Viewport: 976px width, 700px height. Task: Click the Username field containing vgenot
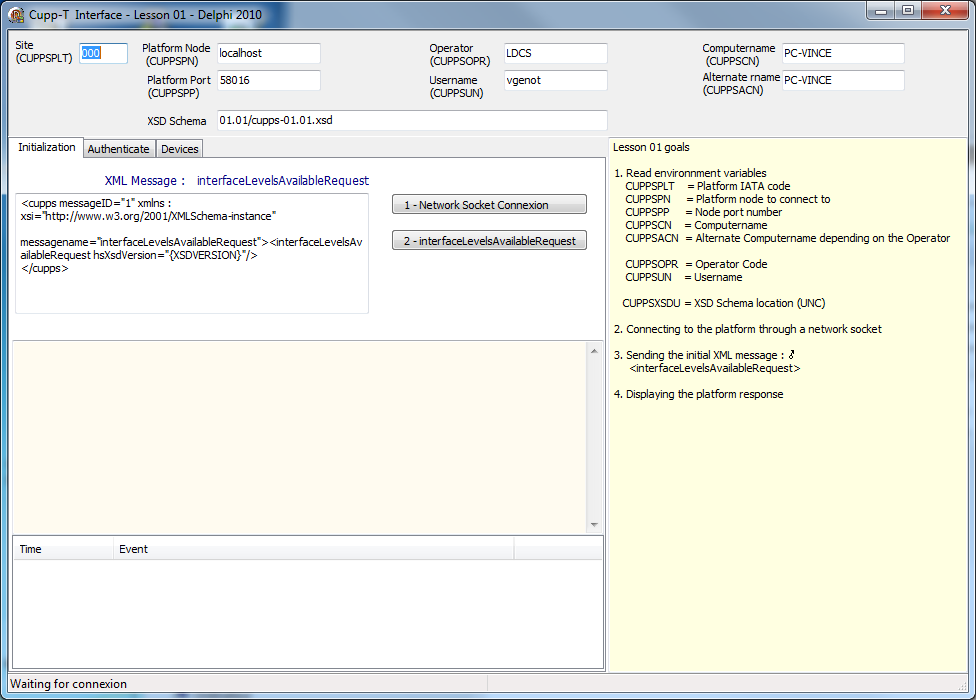pos(555,80)
